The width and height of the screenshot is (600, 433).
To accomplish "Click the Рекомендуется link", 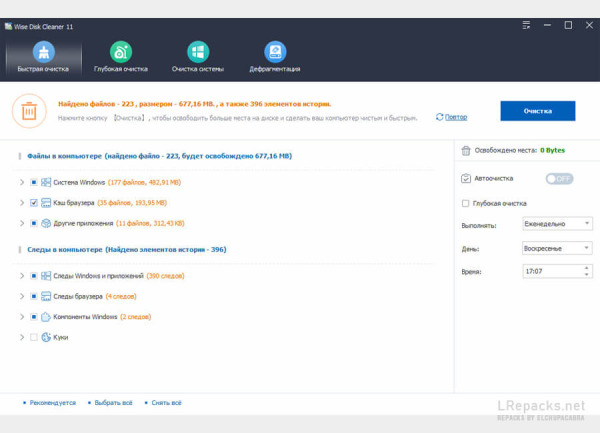I will tap(53, 403).
